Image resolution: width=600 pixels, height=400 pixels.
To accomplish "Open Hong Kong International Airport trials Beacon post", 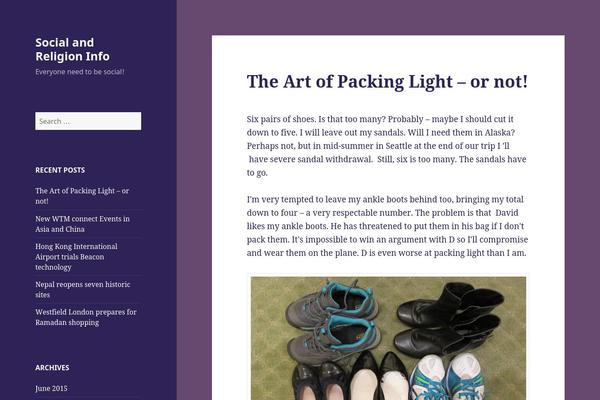I will pos(76,256).
